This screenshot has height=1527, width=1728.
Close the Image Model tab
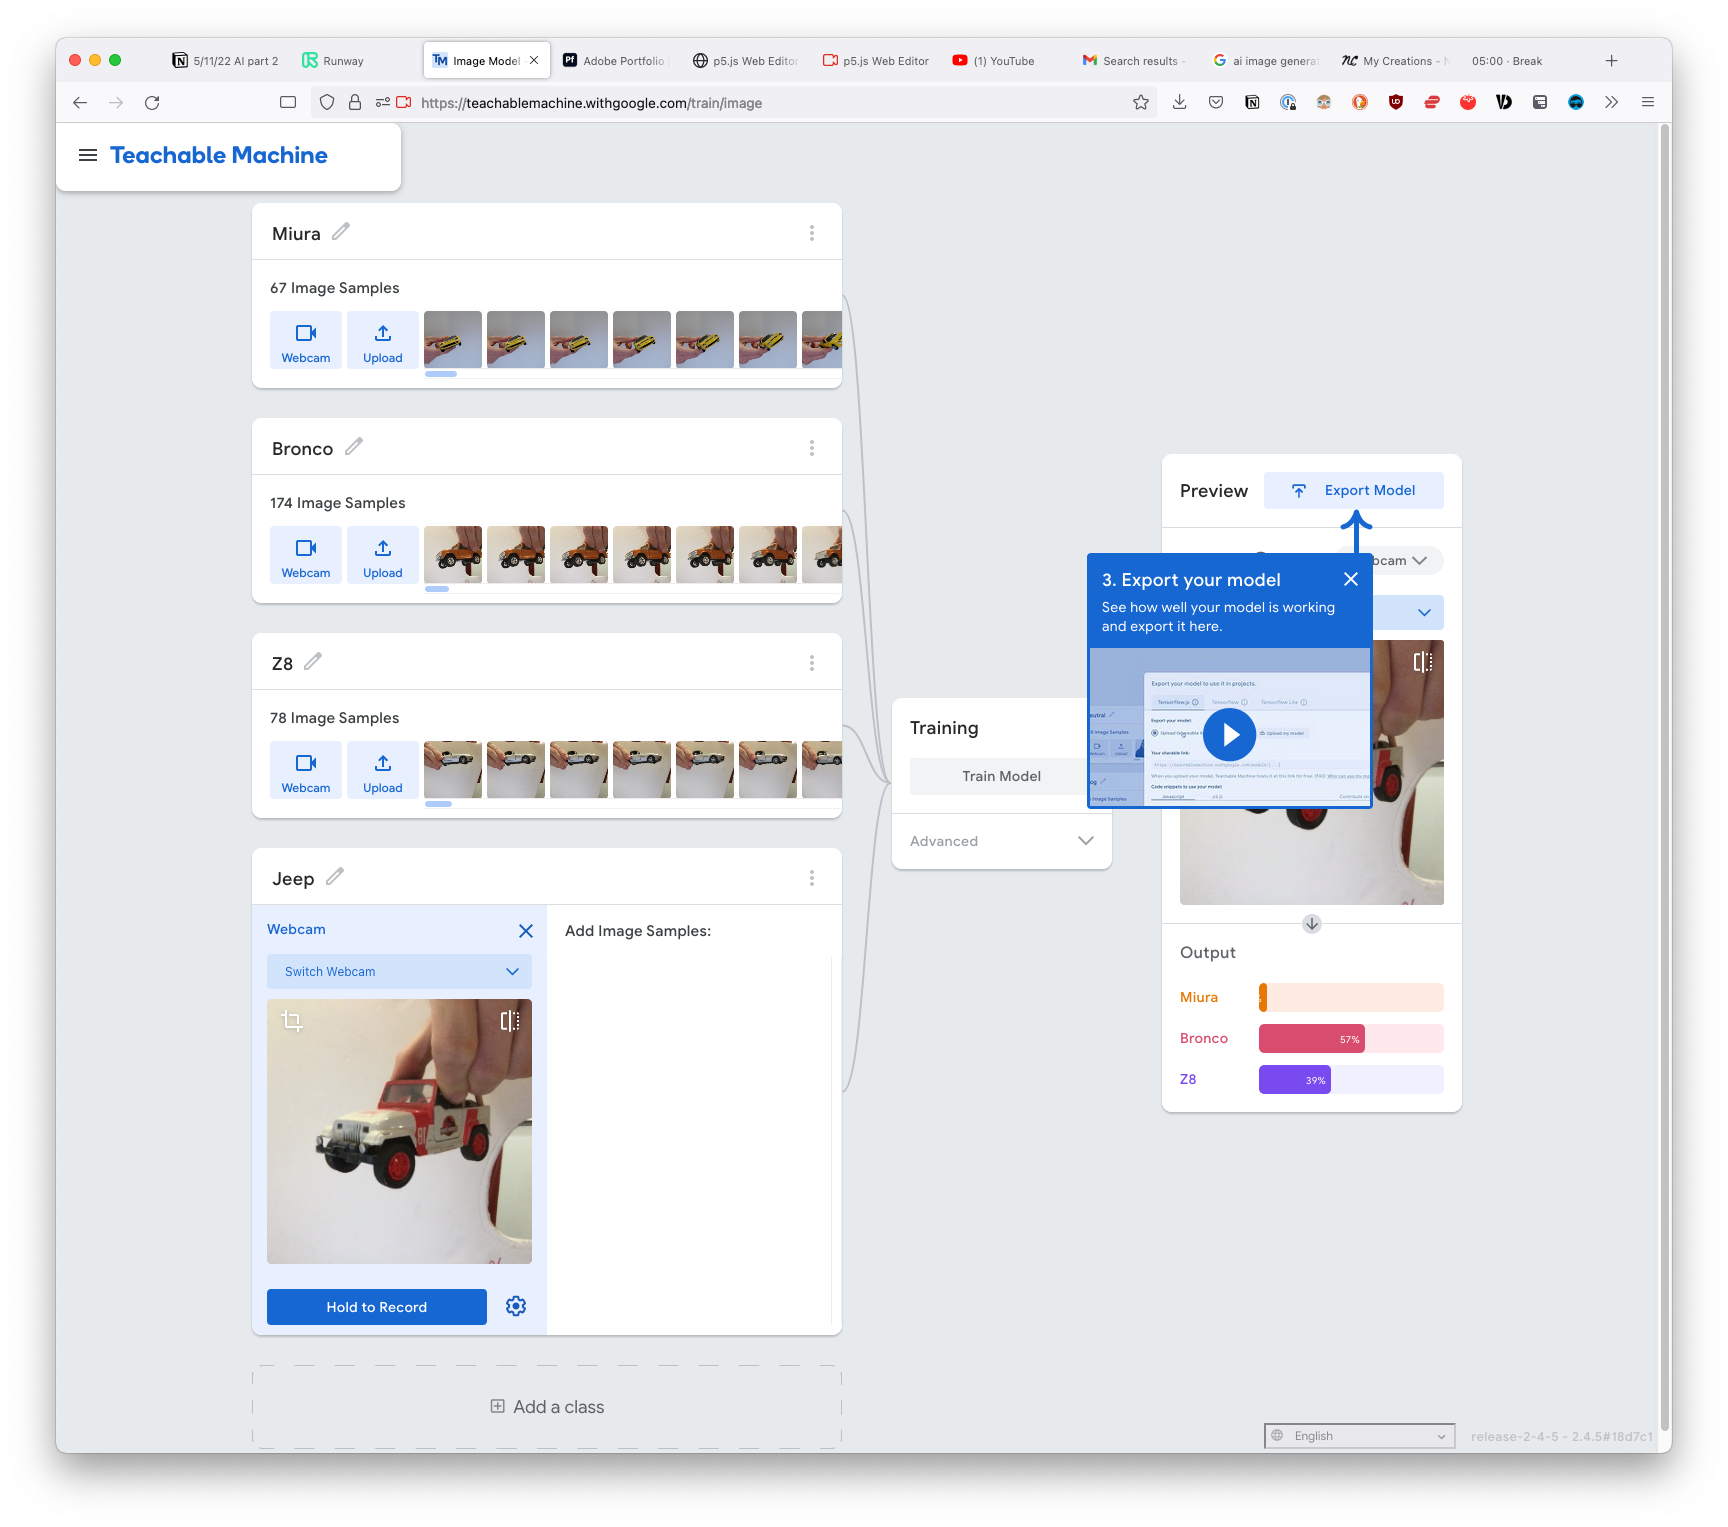[534, 60]
